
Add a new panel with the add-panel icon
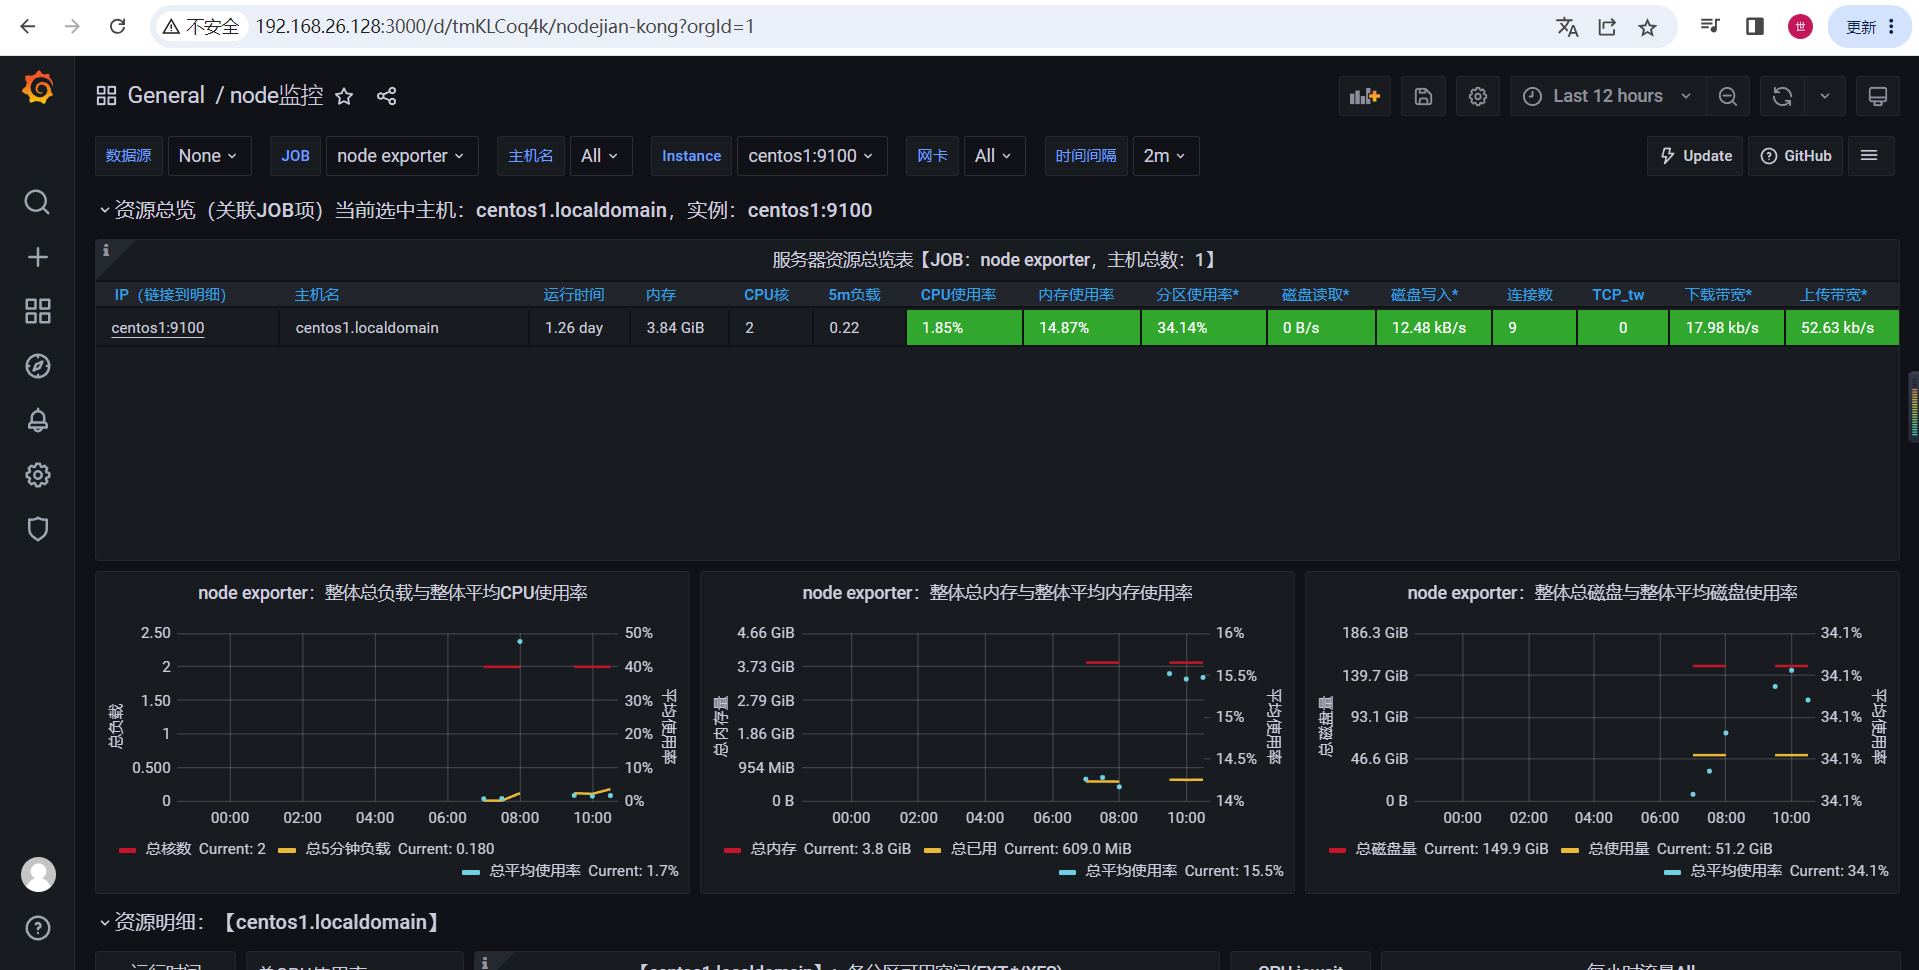coord(1364,96)
